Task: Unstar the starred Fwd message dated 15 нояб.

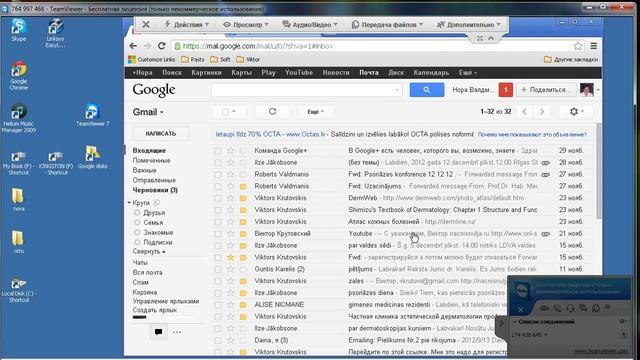Action: [x=231, y=257]
